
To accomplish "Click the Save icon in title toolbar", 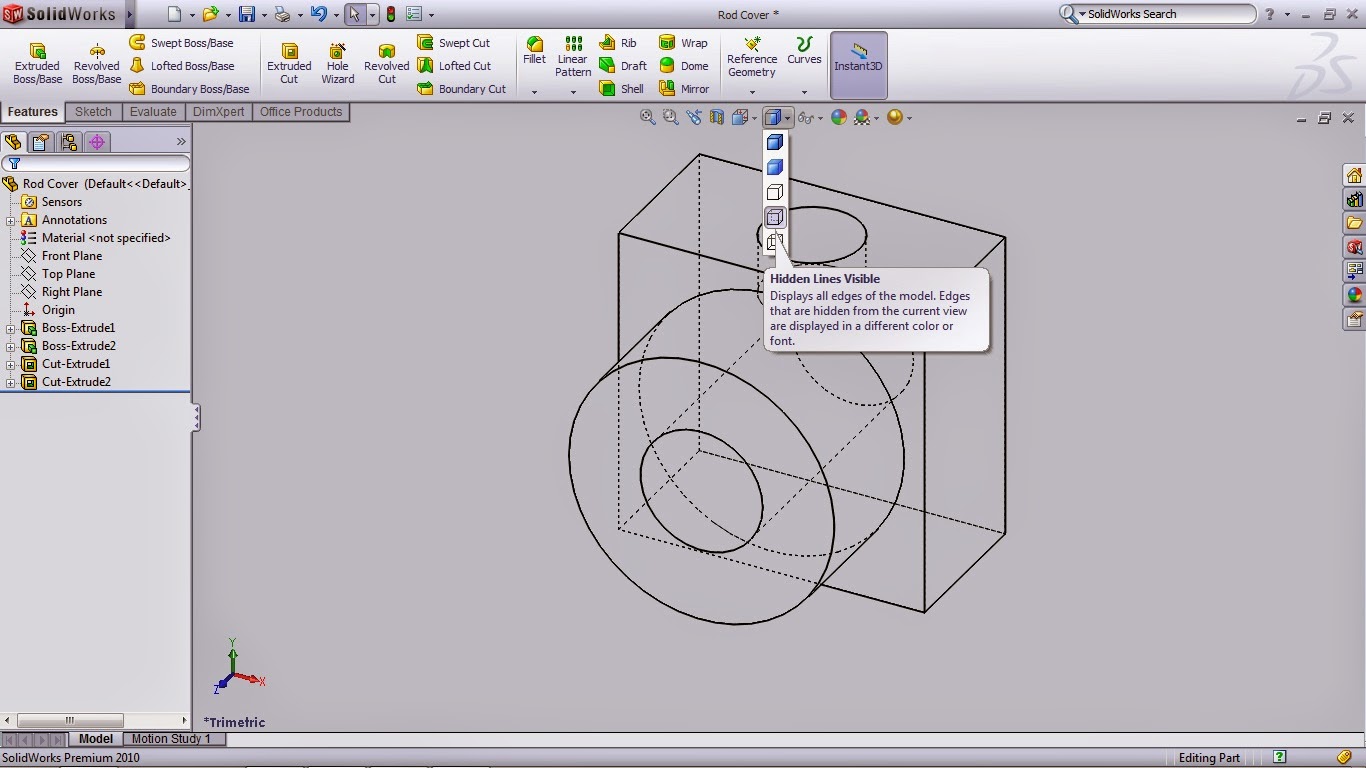I will coord(246,14).
